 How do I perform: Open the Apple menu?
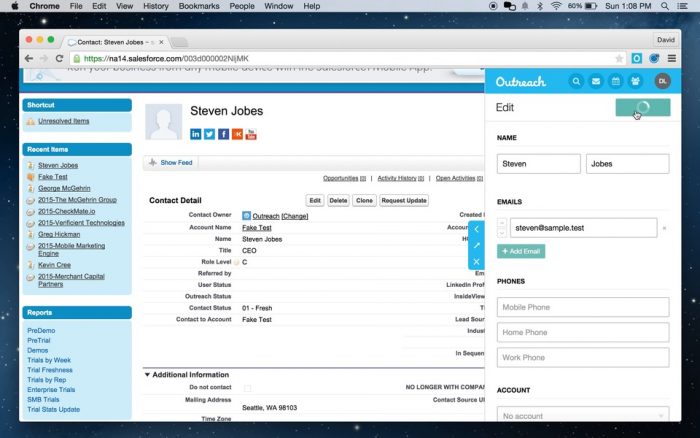15,6
